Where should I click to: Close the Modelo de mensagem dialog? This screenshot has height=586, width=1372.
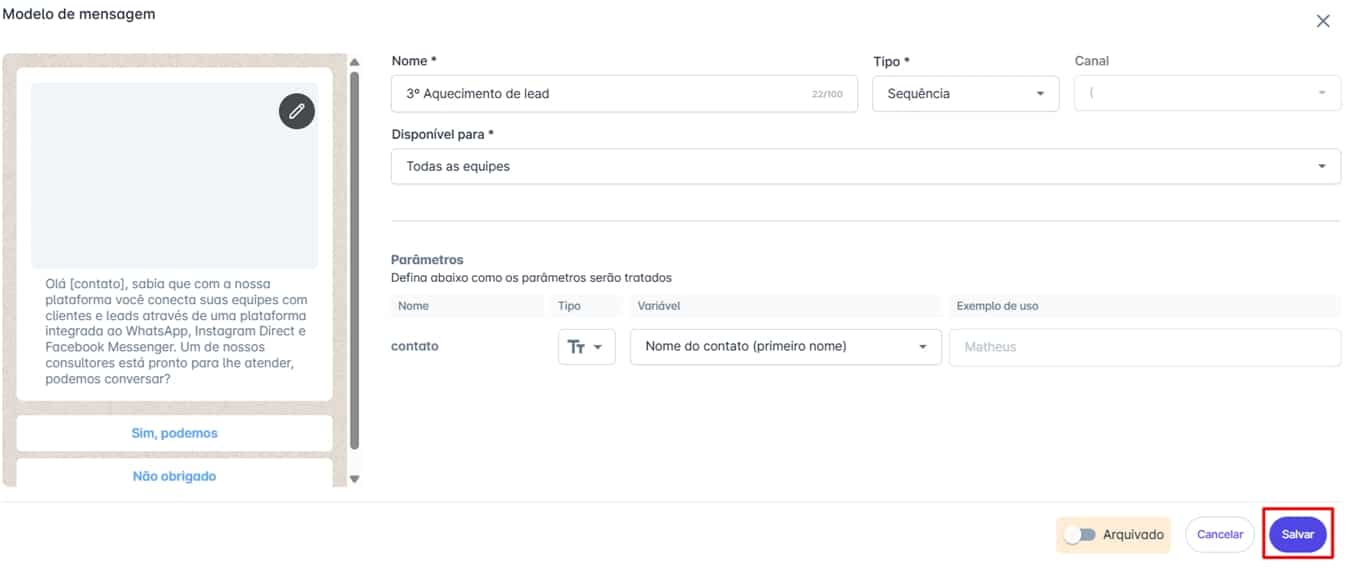pyautogui.click(x=1323, y=21)
